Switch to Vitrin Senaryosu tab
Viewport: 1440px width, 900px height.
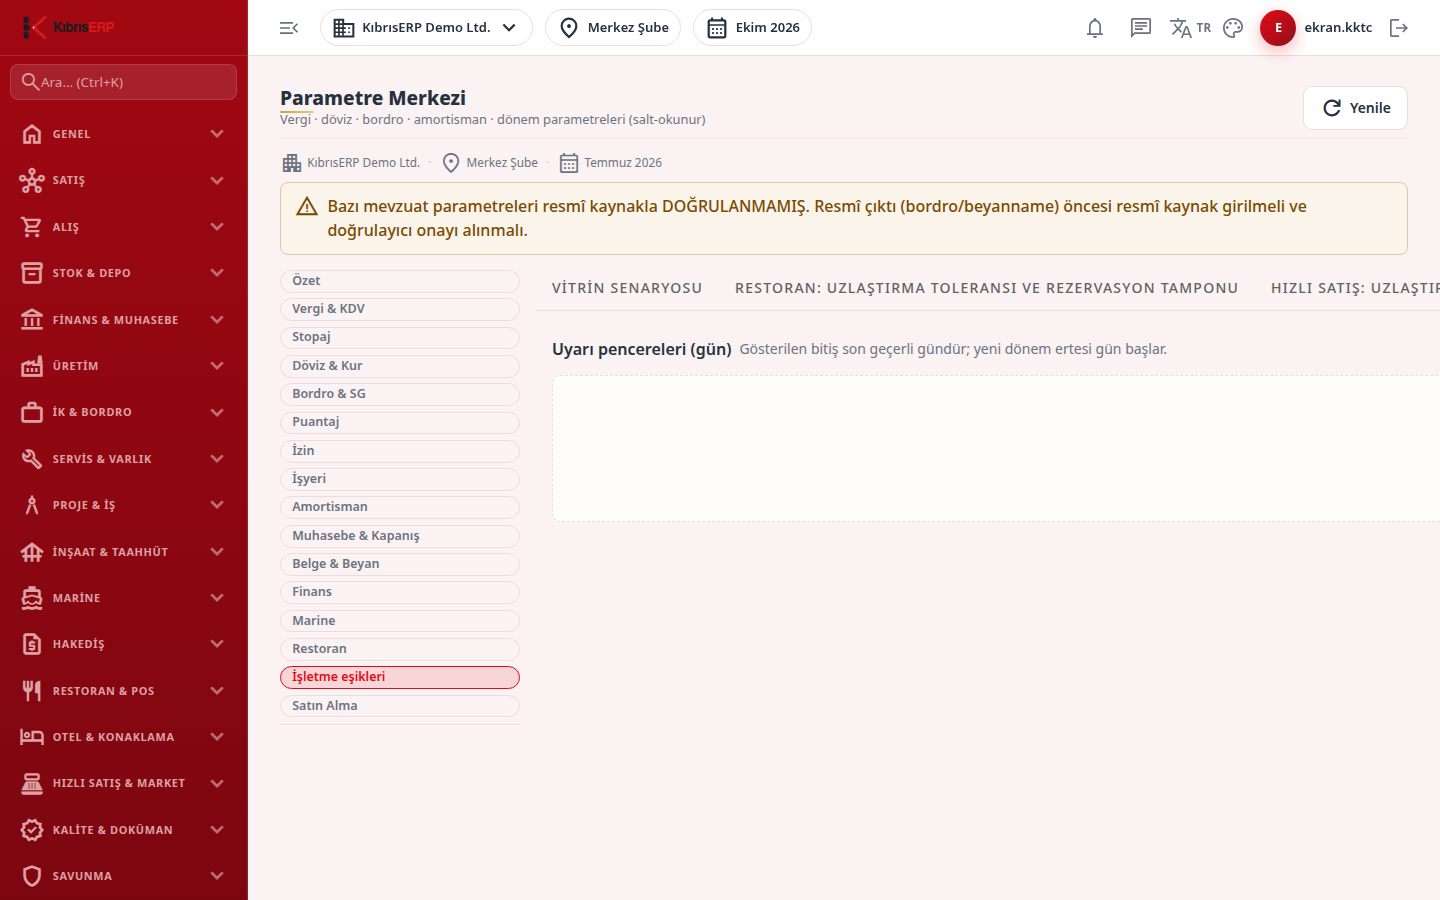coord(627,288)
